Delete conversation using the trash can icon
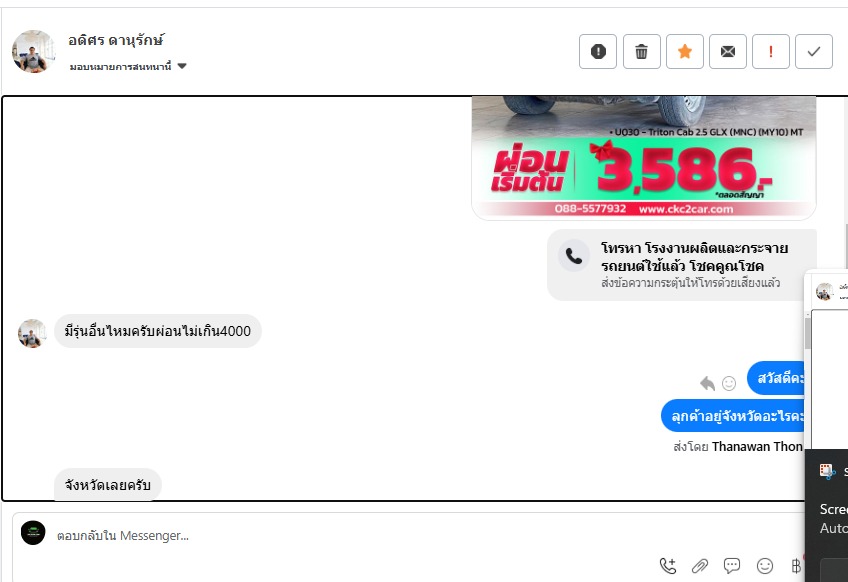Image resolution: width=848 pixels, height=582 pixels. pos(641,51)
